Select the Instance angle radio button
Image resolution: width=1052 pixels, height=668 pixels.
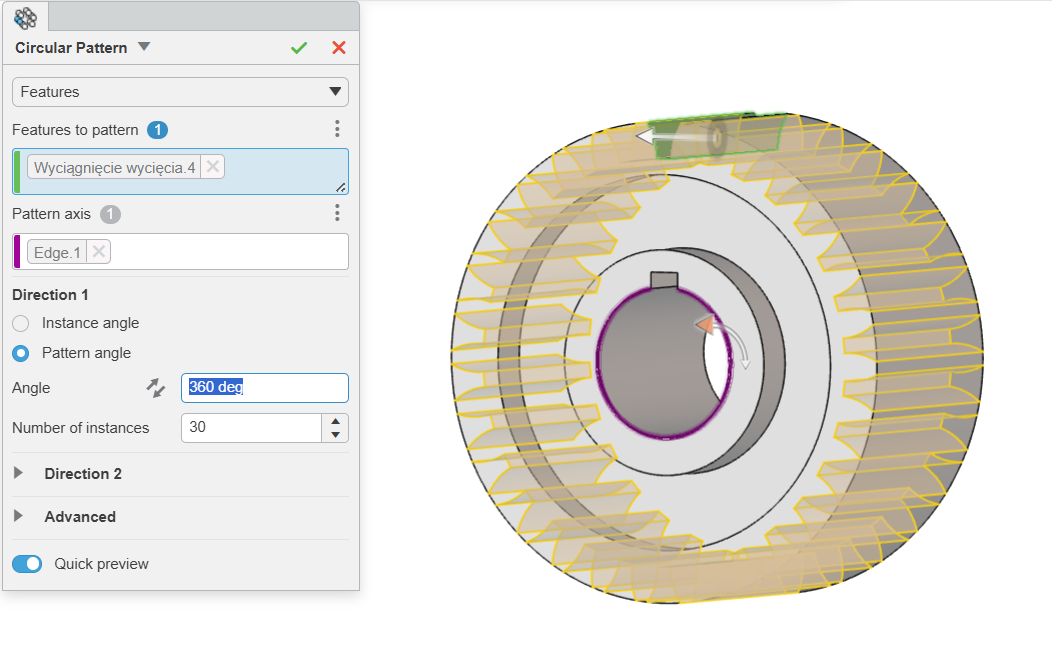pos(21,323)
